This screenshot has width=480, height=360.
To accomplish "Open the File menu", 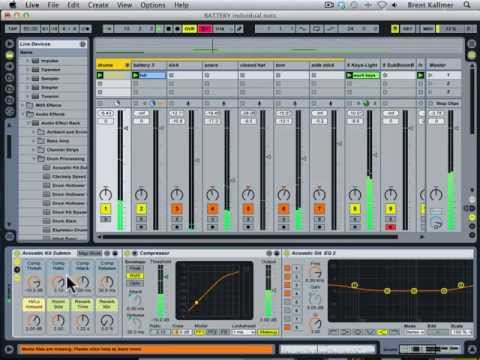I will click(53, 5).
